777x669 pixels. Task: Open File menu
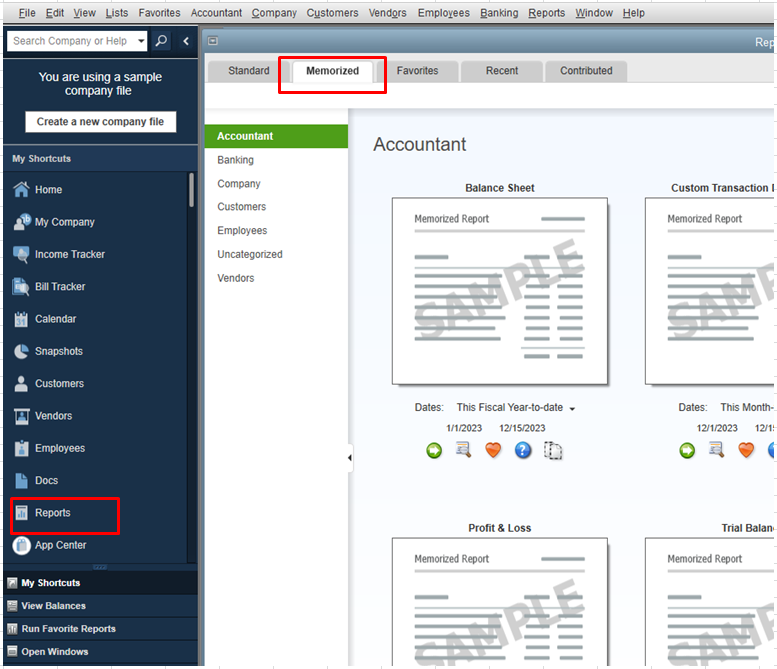point(27,13)
